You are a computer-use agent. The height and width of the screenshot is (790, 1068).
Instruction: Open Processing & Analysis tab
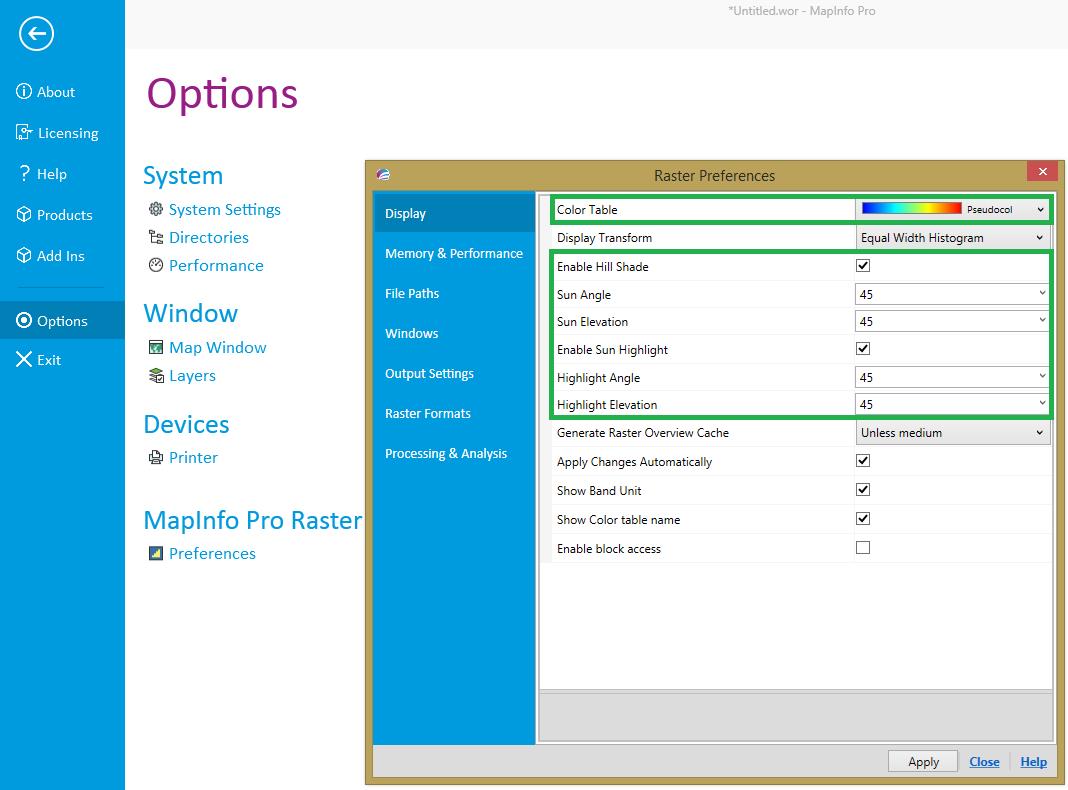[454, 454]
